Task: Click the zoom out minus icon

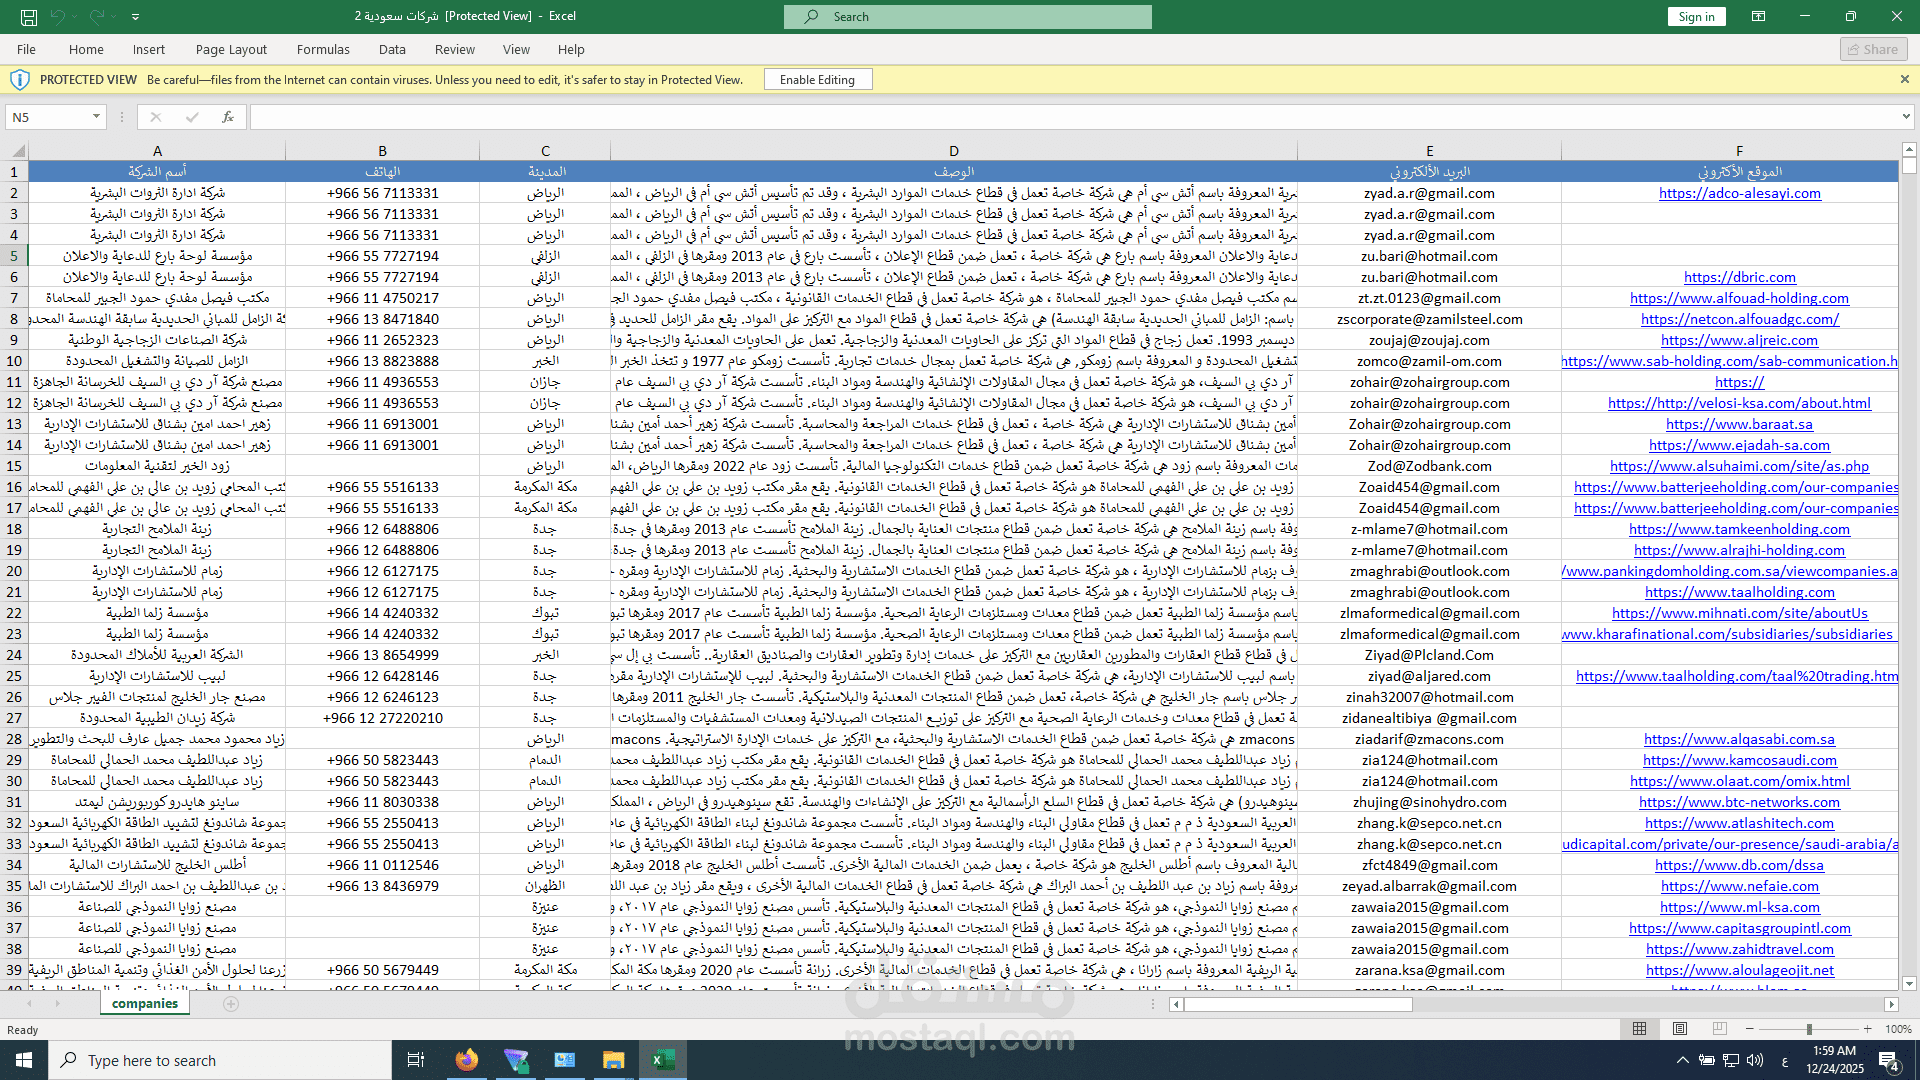Action: pyautogui.click(x=1750, y=1029)
